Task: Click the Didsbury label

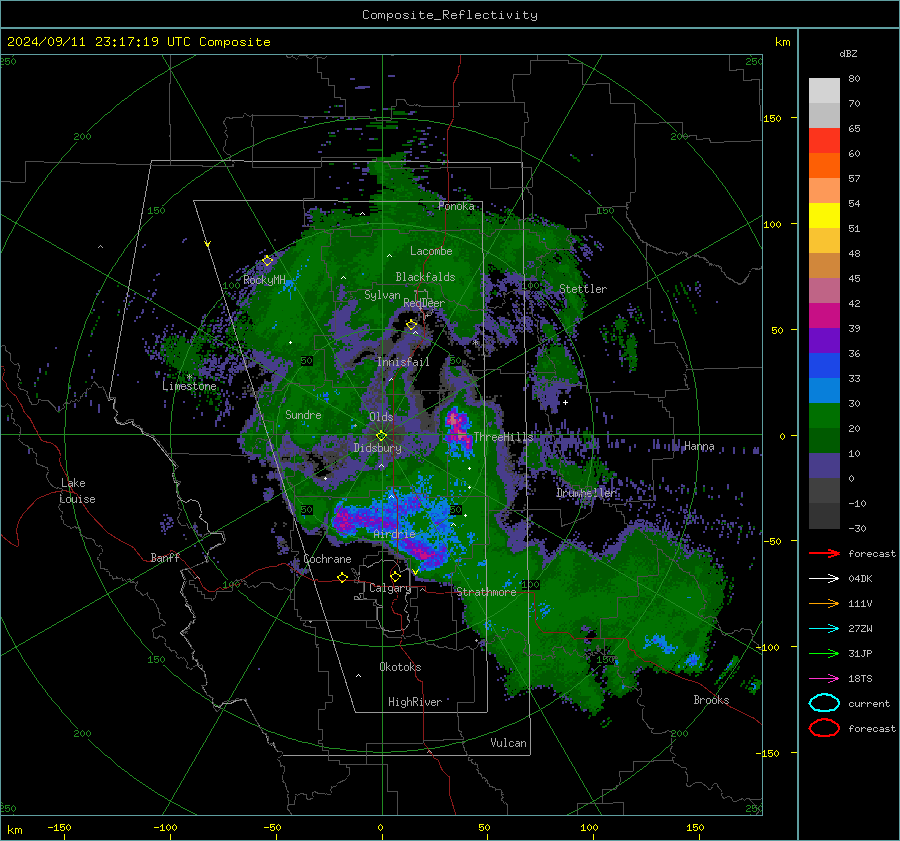Action: (x=377, y=448)
